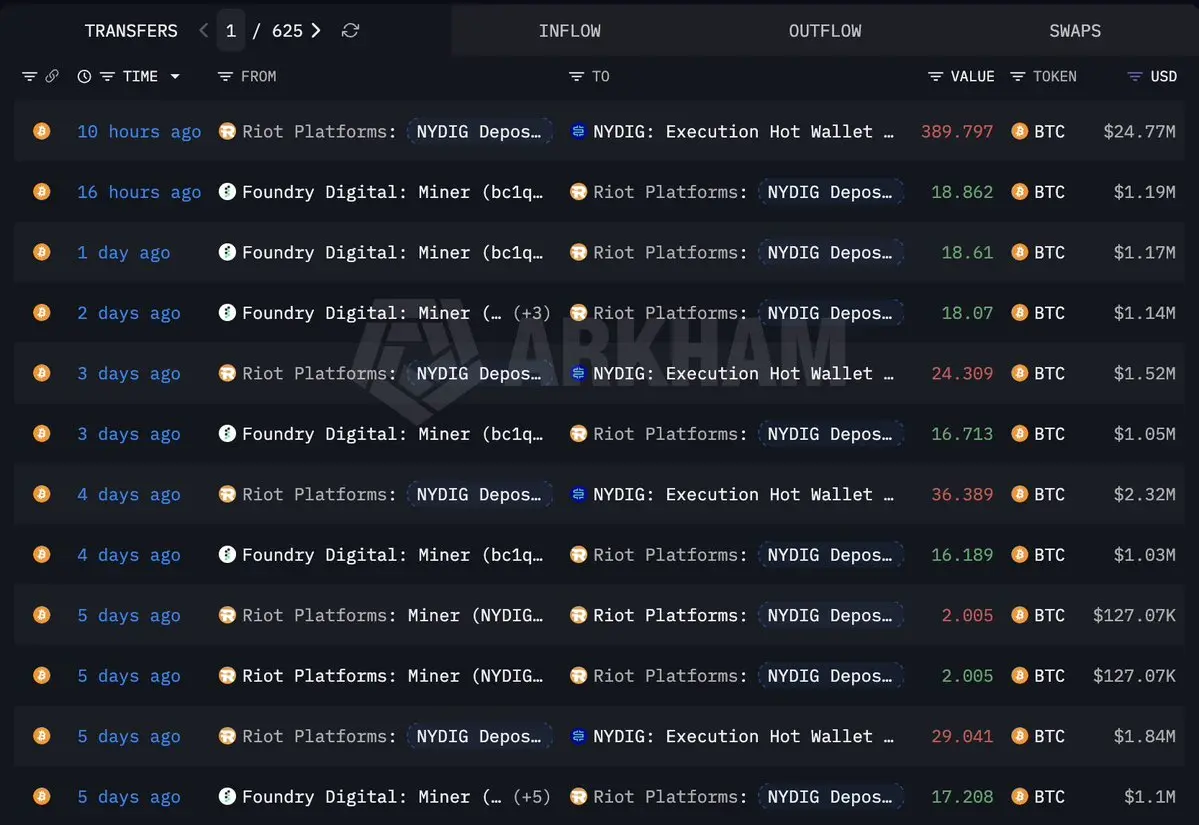Screen dimensions: 1199x825
Task: Click Foundry Digital icon in 1 day ago row
Action: 227,252
